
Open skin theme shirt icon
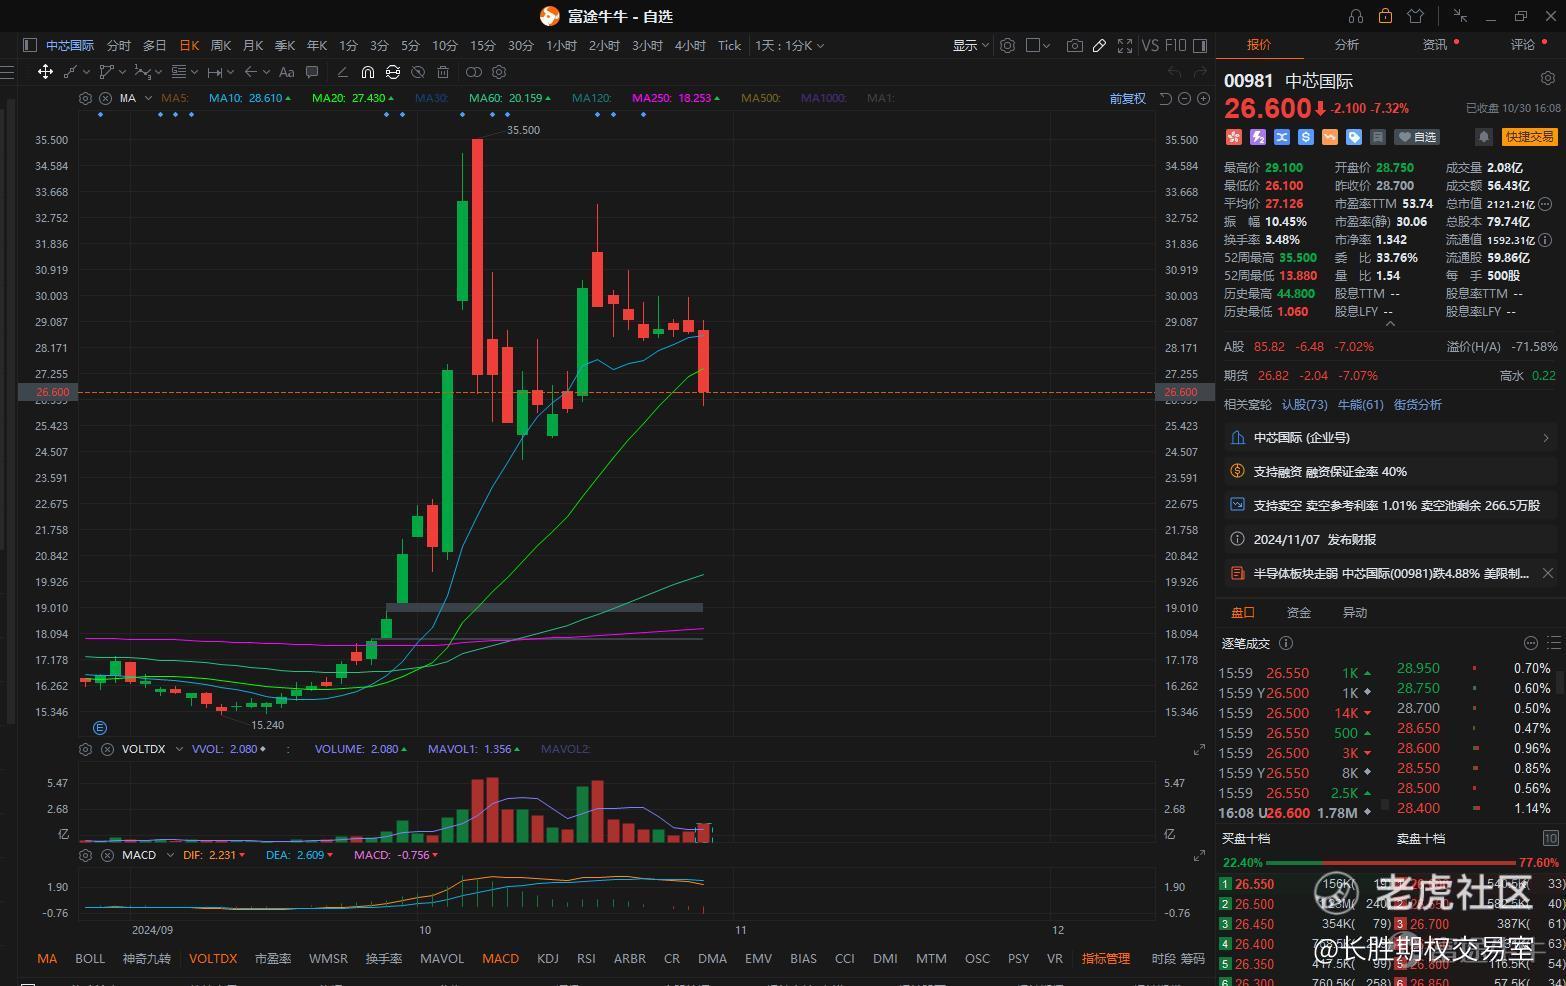coord(1415,16)
